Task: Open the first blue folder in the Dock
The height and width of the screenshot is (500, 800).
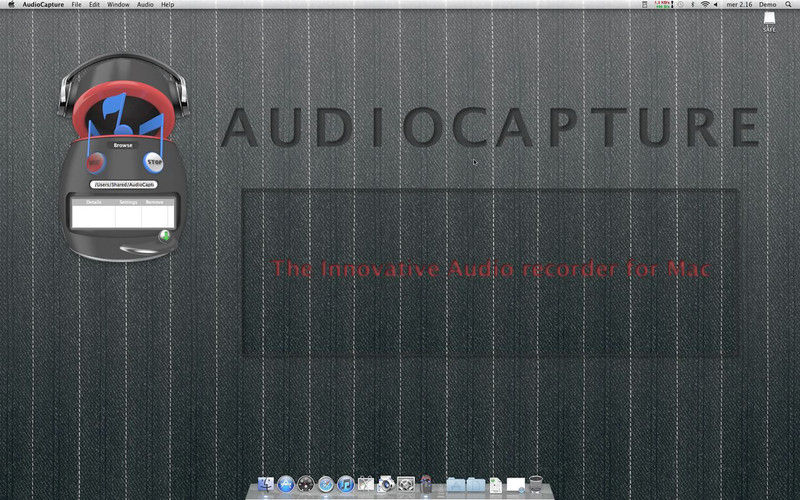Action: (456, 485)
